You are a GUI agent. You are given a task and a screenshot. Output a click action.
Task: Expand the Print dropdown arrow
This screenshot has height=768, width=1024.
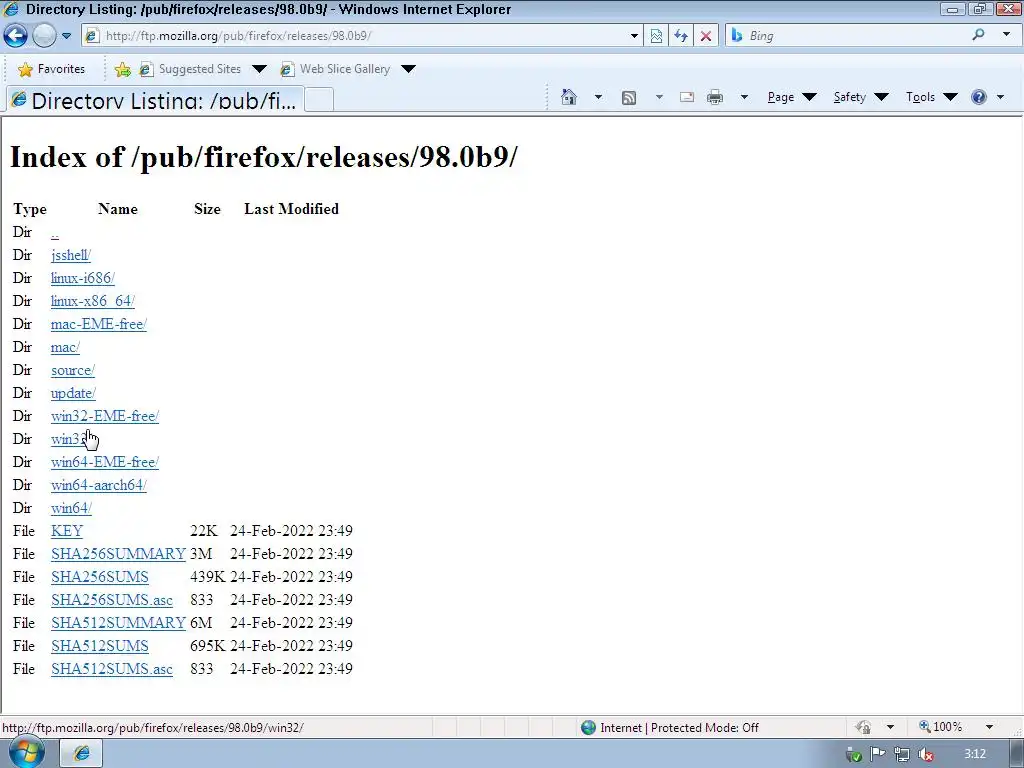[x=744, y=97]
